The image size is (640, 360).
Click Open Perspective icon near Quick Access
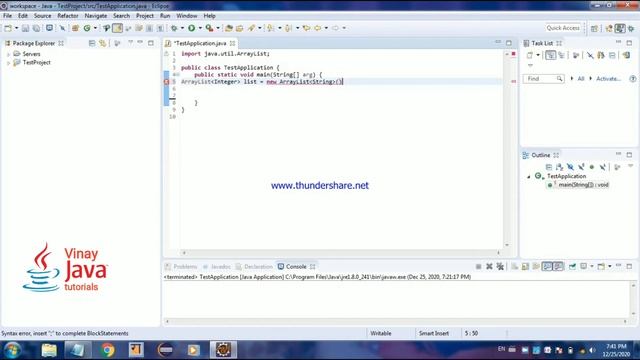[594, 28]
